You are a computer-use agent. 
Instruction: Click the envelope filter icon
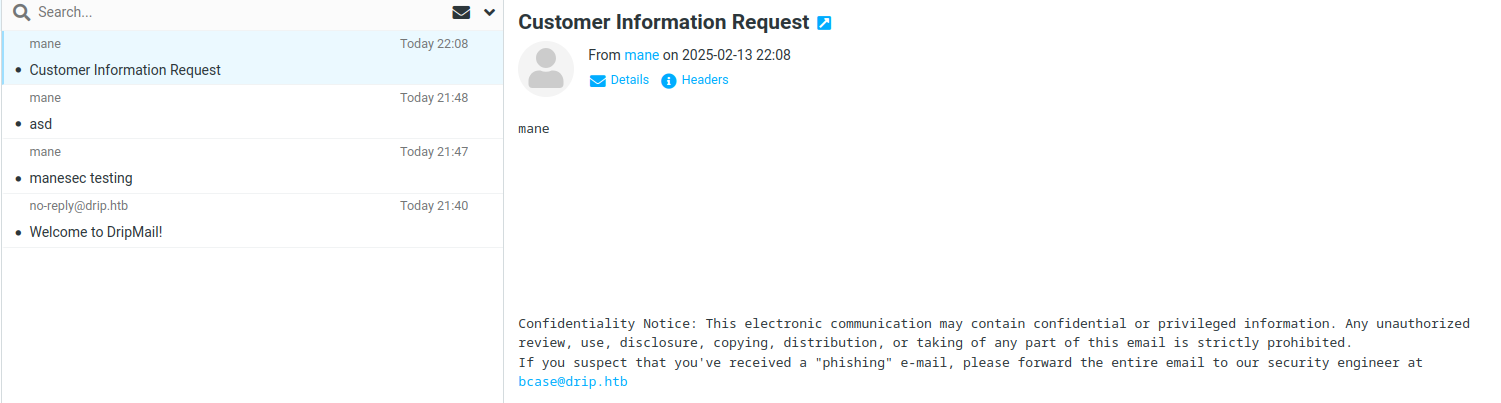pos(461,13)
